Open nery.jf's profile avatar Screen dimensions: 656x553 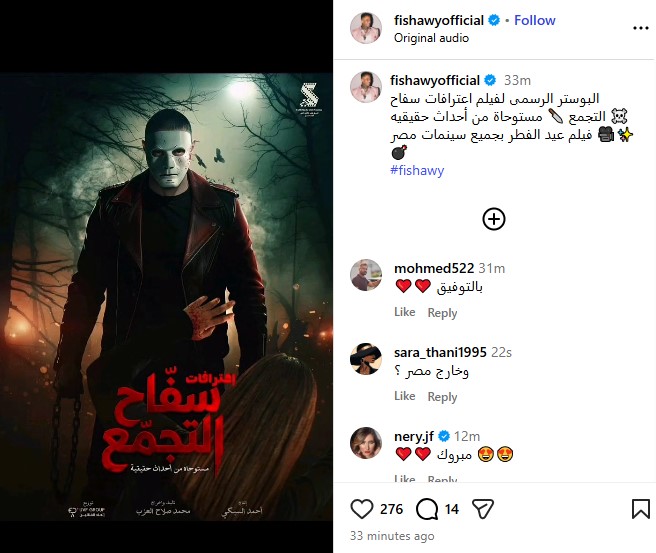click(366, 443)
